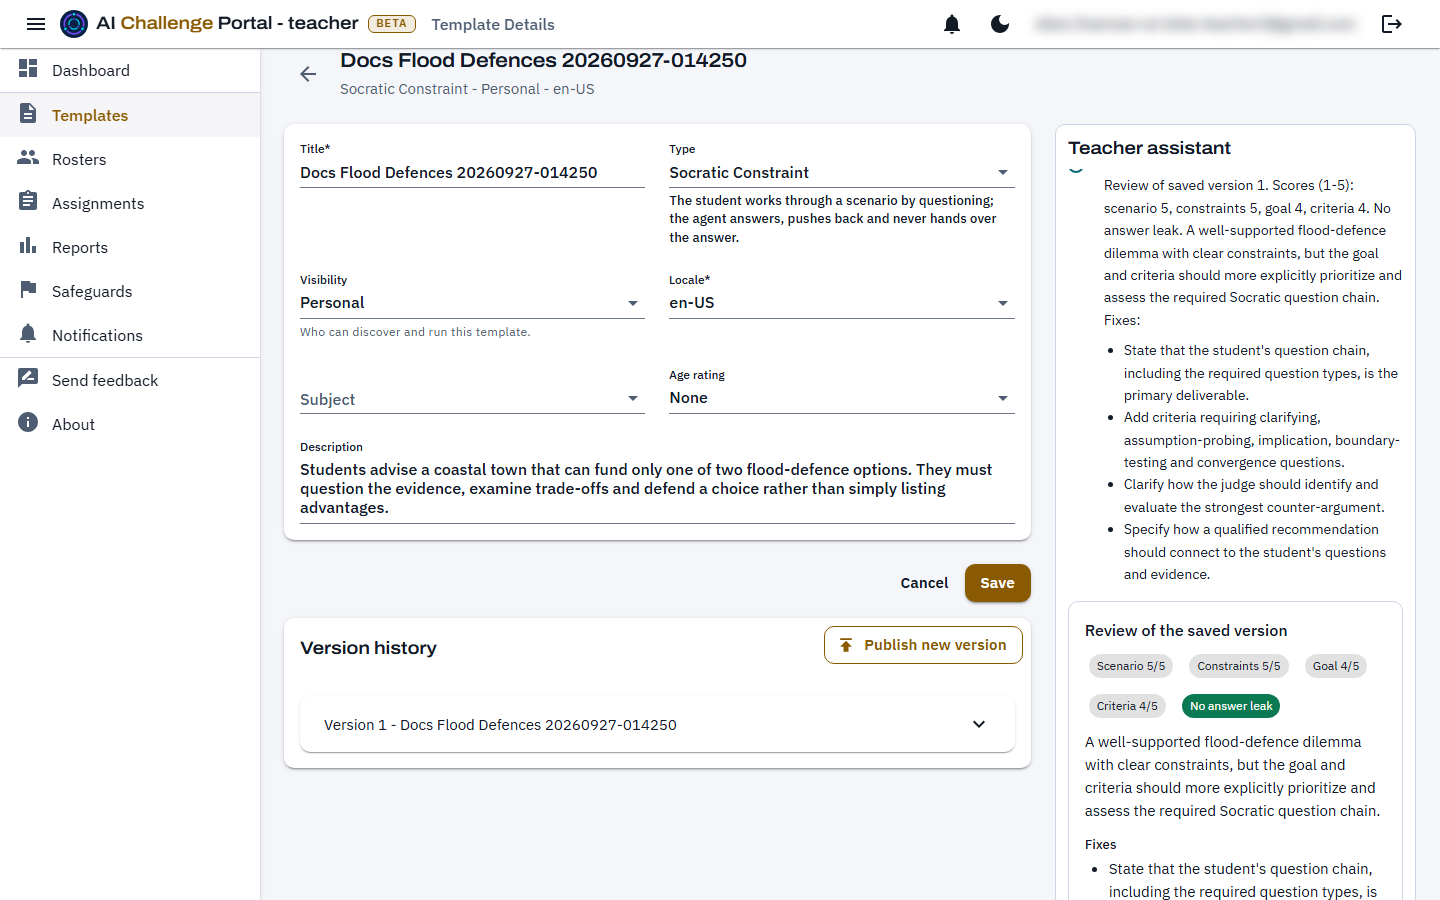Image resolution: width=1440 pixels, height=900 pixels.
Task: Open the Locale dropdown
Action: 842,303
